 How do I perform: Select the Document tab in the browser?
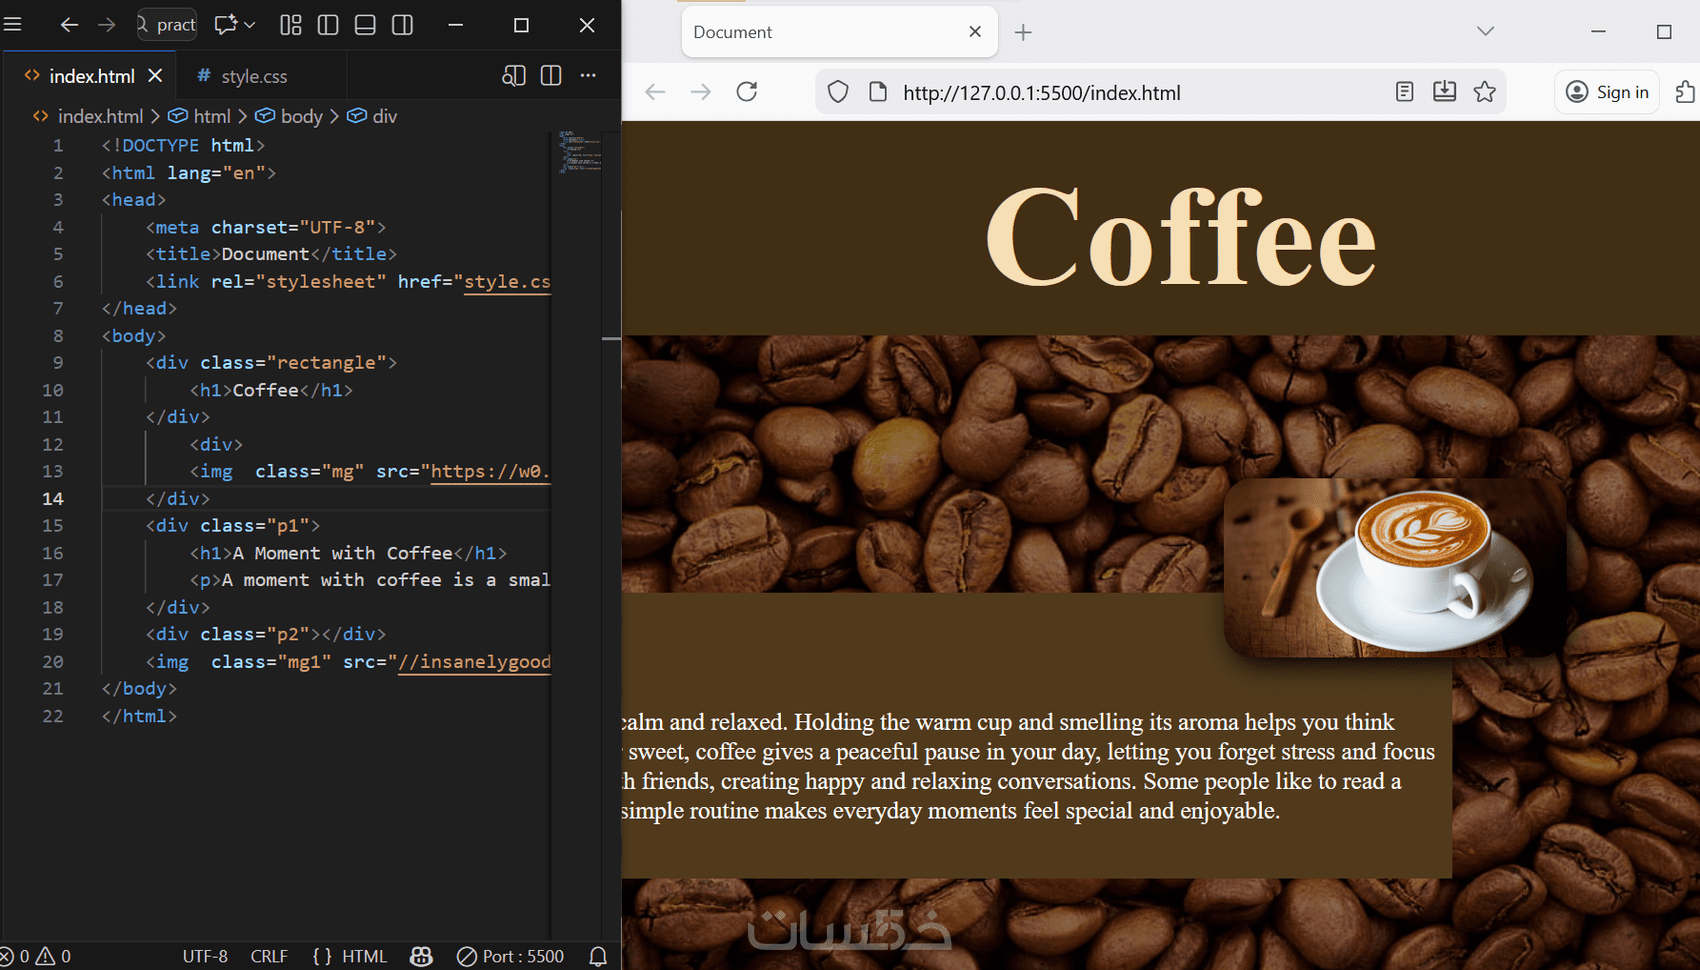click(x=838, y=32)
